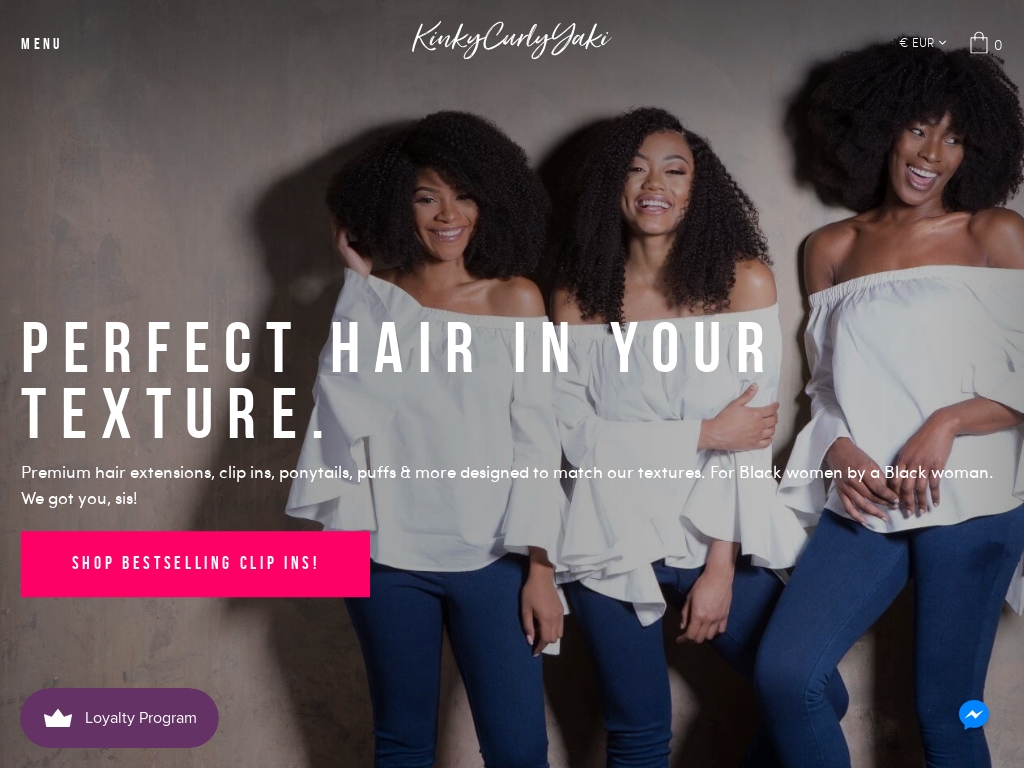Click the crown icon in Loyalty widget
This screenshot has height=768, width=1024.
pos(57,718)
